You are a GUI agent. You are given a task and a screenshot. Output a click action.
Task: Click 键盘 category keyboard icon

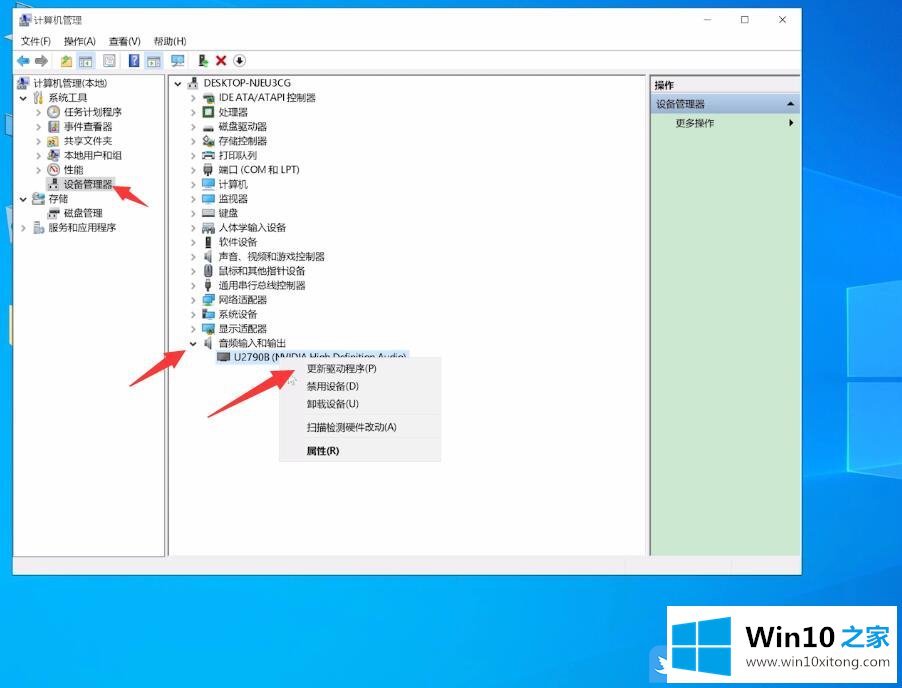point(208,213)
